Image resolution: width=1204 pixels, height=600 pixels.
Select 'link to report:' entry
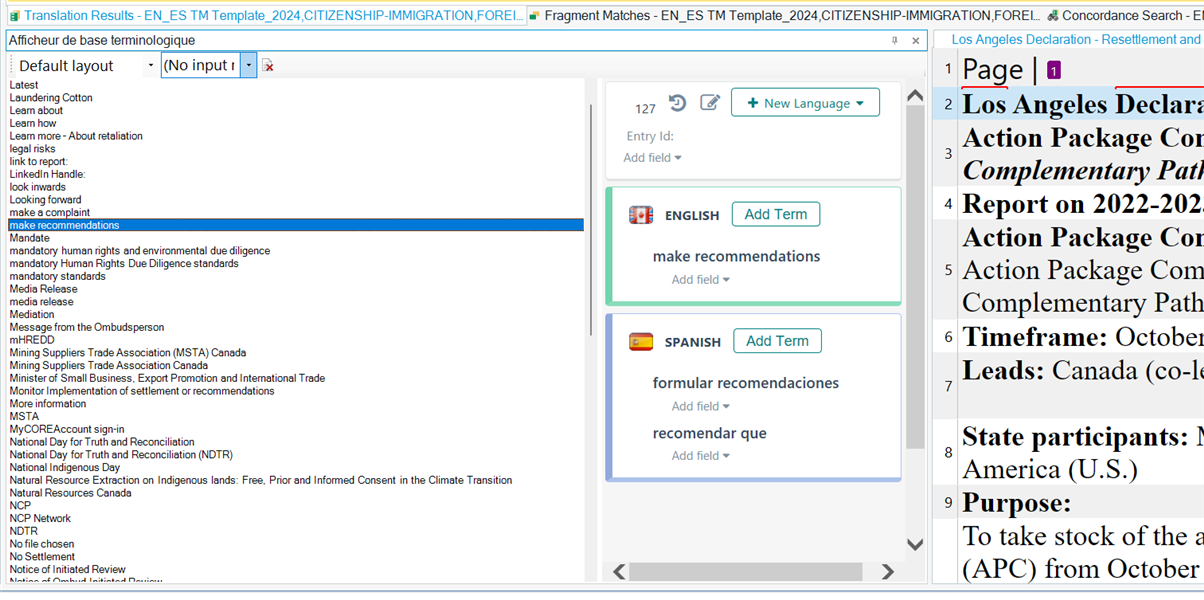39,162
